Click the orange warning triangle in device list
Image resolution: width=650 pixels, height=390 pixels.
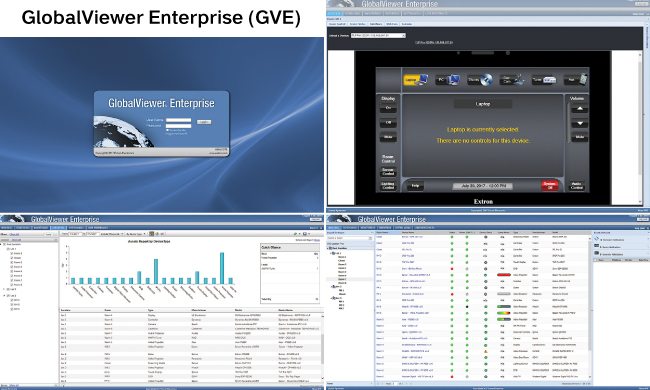point(485,351)
